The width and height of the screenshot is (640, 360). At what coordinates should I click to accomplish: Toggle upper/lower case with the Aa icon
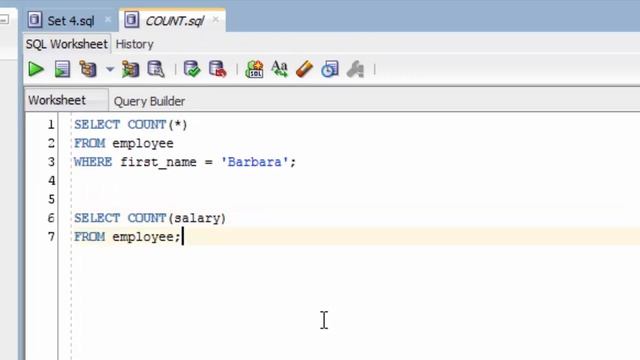280,69
